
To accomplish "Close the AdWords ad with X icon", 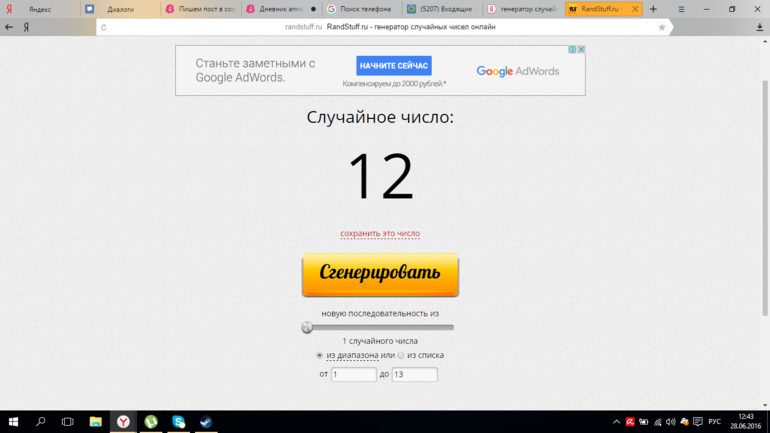I will pos(581,49).
